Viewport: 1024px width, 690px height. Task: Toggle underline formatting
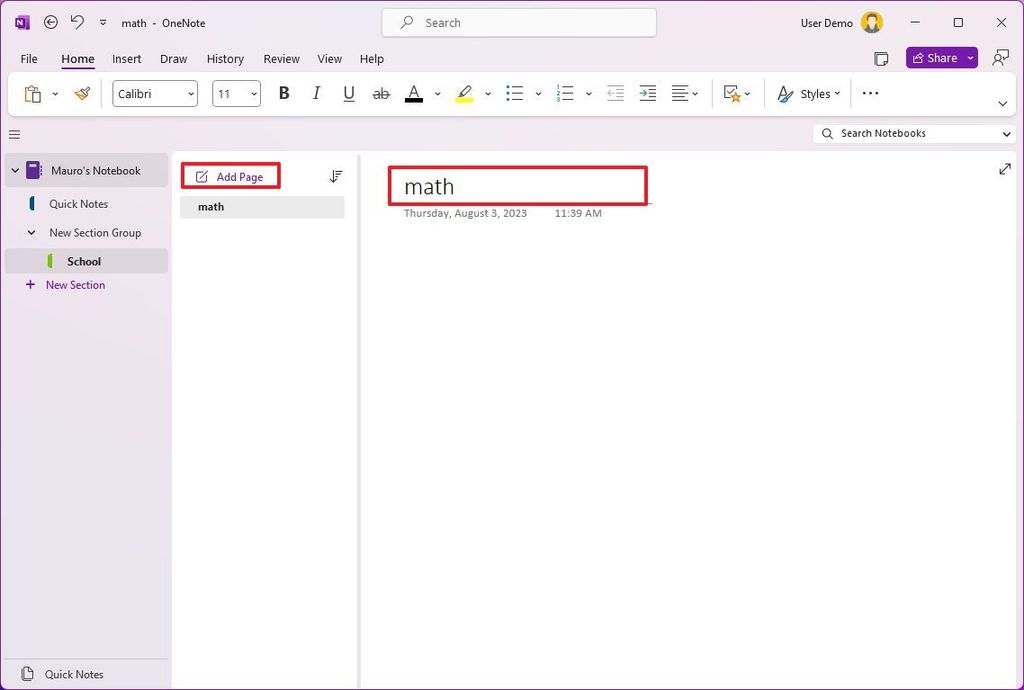pyautogui.click(x=348, y=93)
